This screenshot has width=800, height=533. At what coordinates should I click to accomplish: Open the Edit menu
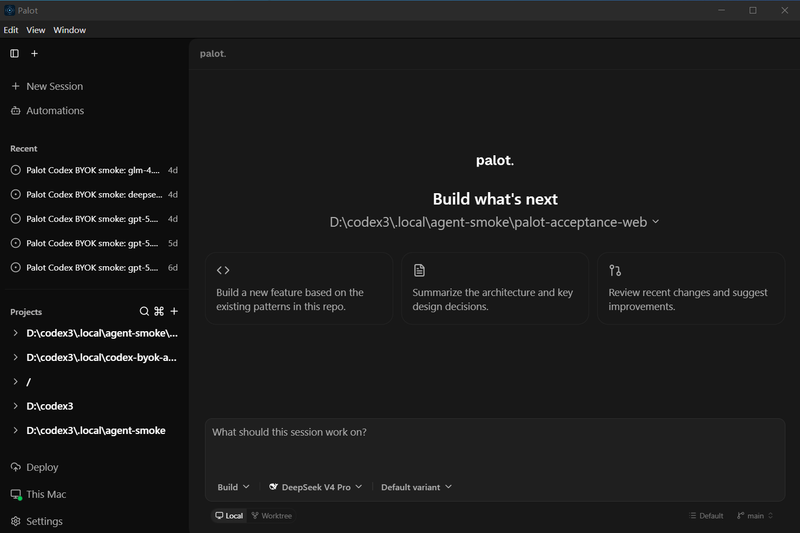[11, 30]
